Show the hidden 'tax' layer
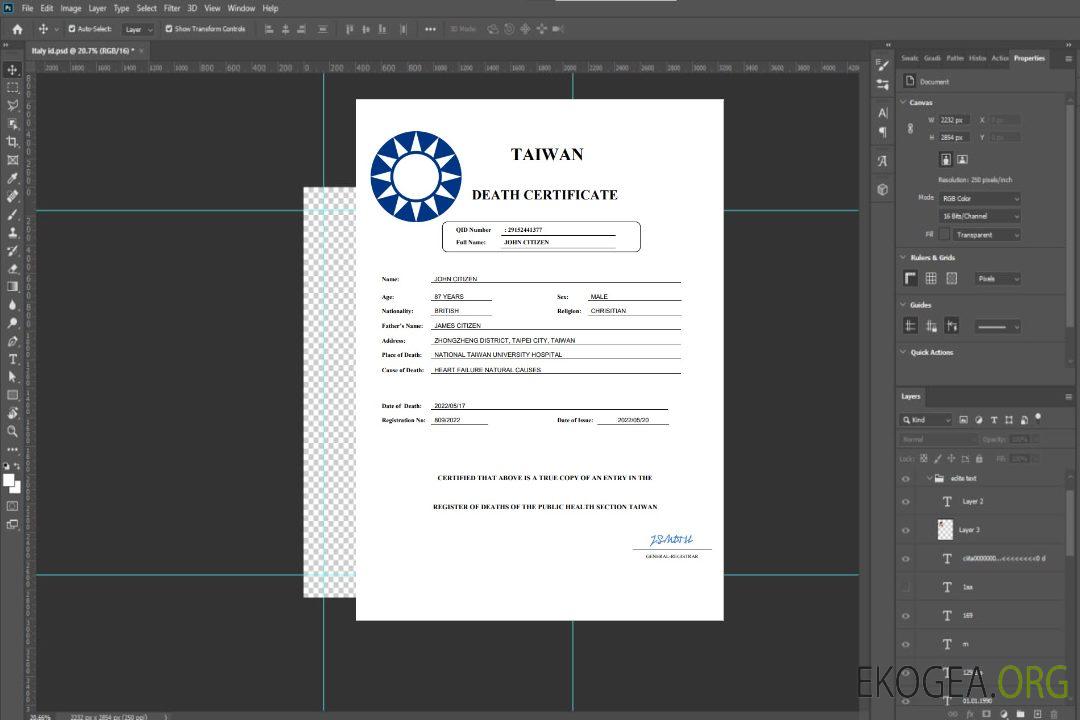The width and height of the screenshot is (1080, 720). (x=906, y=588)
